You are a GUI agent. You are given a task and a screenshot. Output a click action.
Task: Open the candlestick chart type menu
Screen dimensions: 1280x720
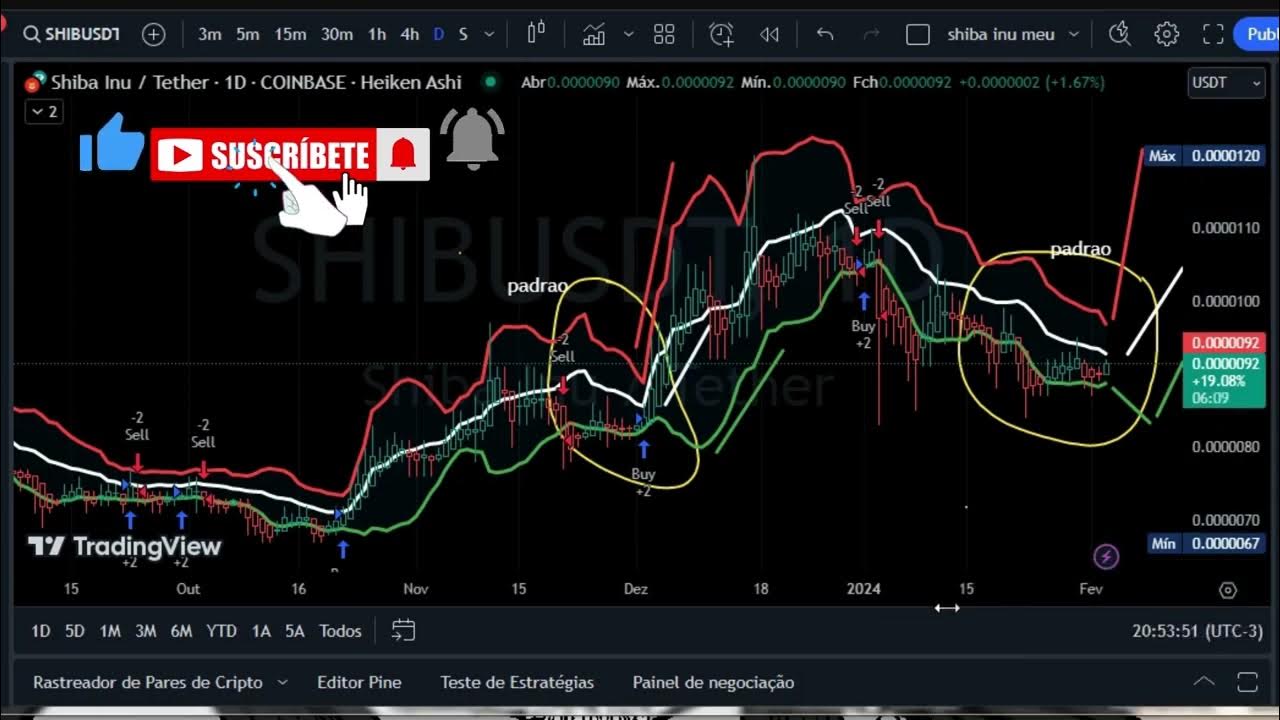(536, 34)
